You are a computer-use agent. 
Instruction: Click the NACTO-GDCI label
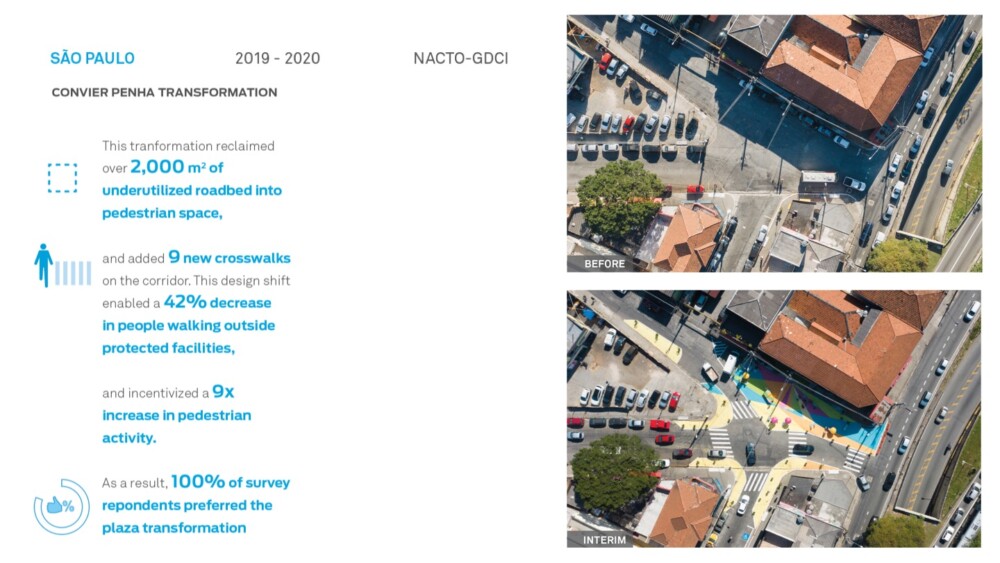pos(460,58)
